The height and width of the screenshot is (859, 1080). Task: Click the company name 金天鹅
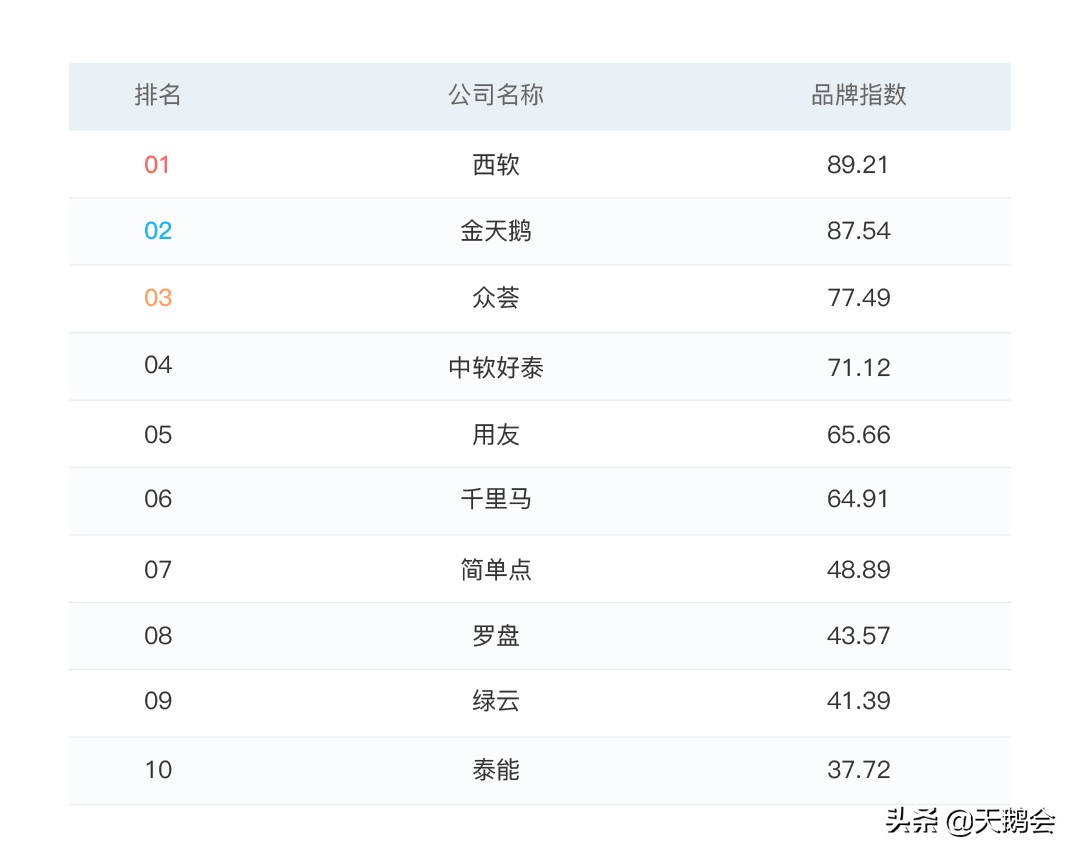[x=496, y=231]
